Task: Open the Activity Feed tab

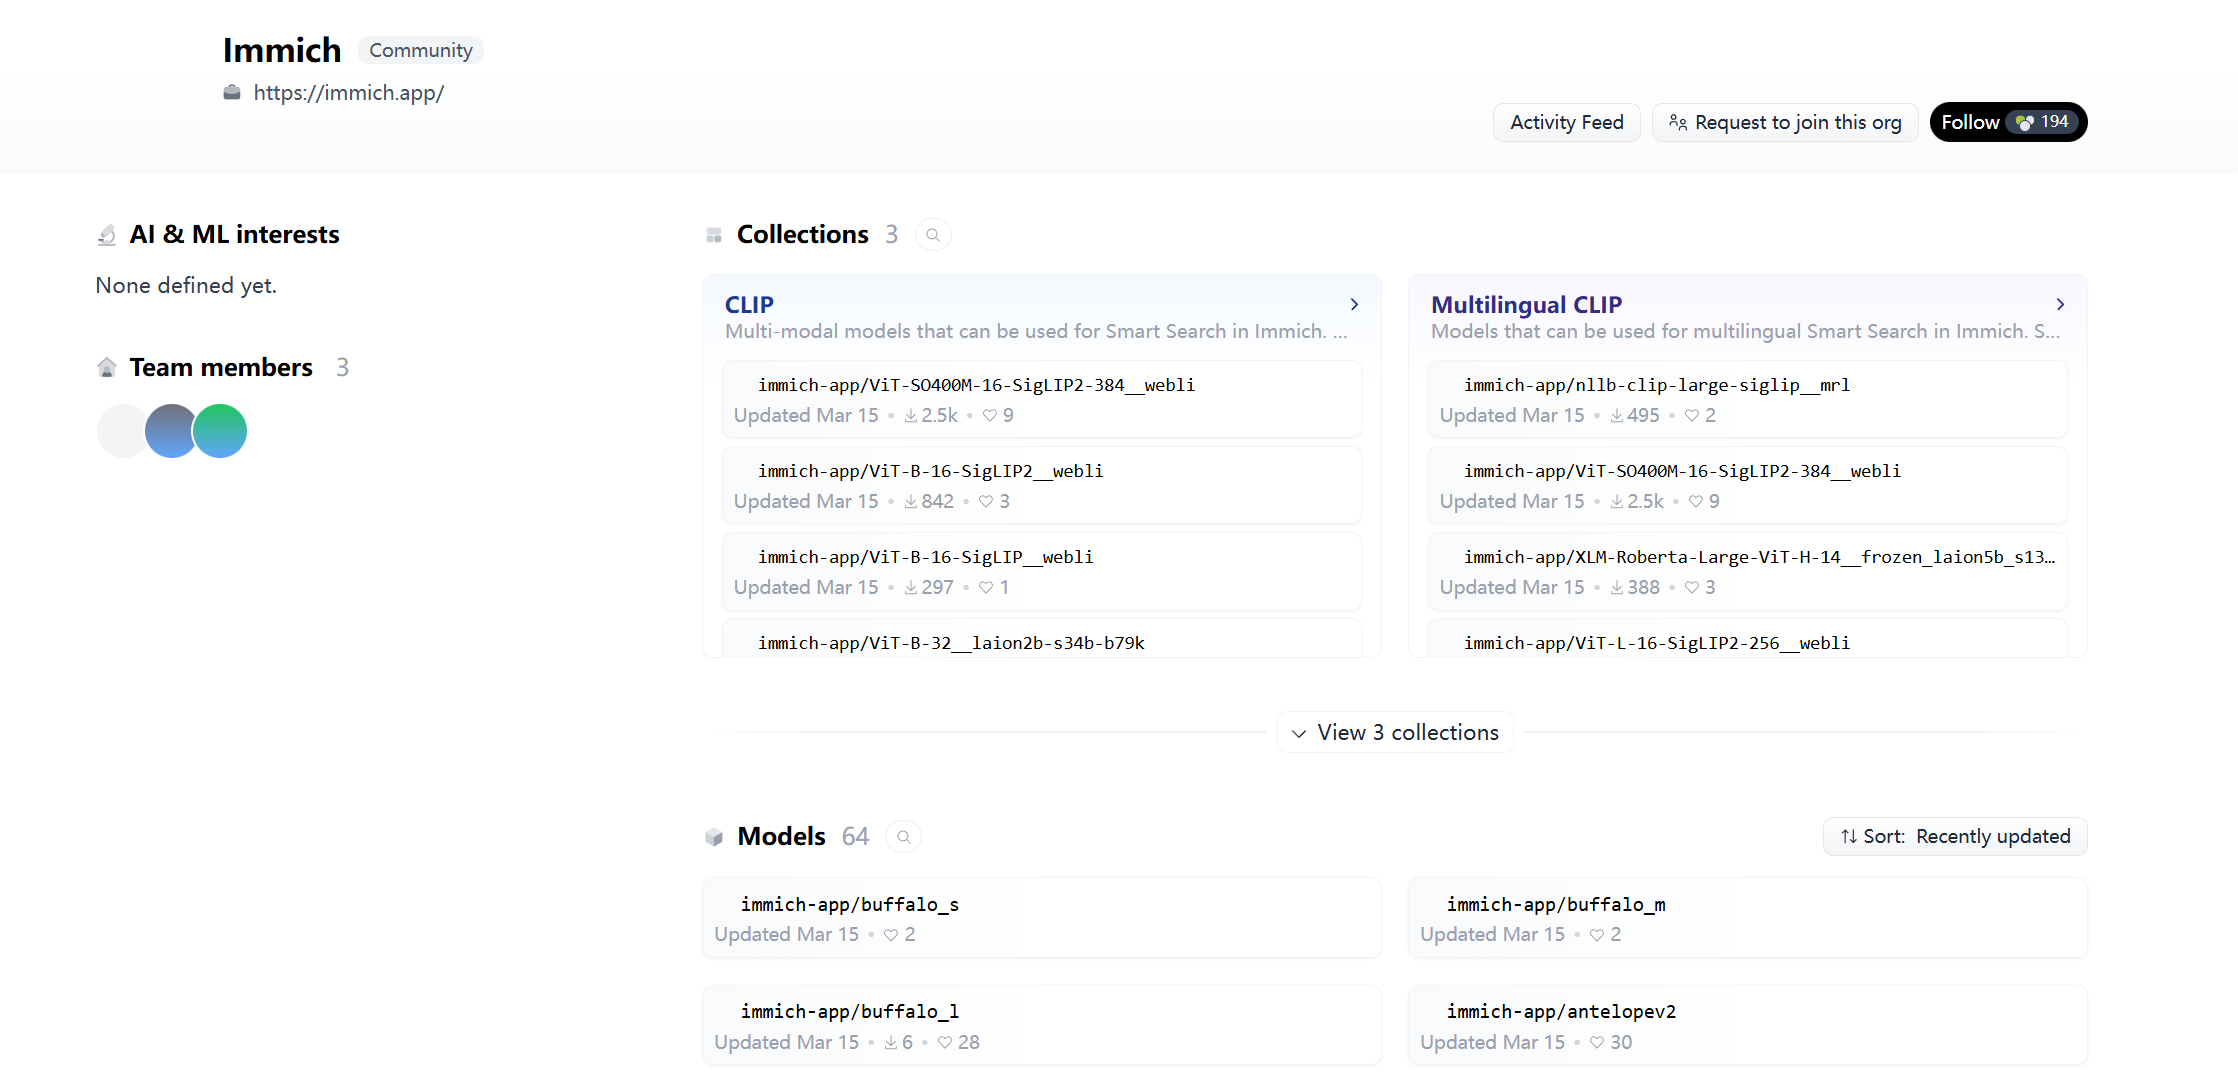Action: pos(1566,121)
